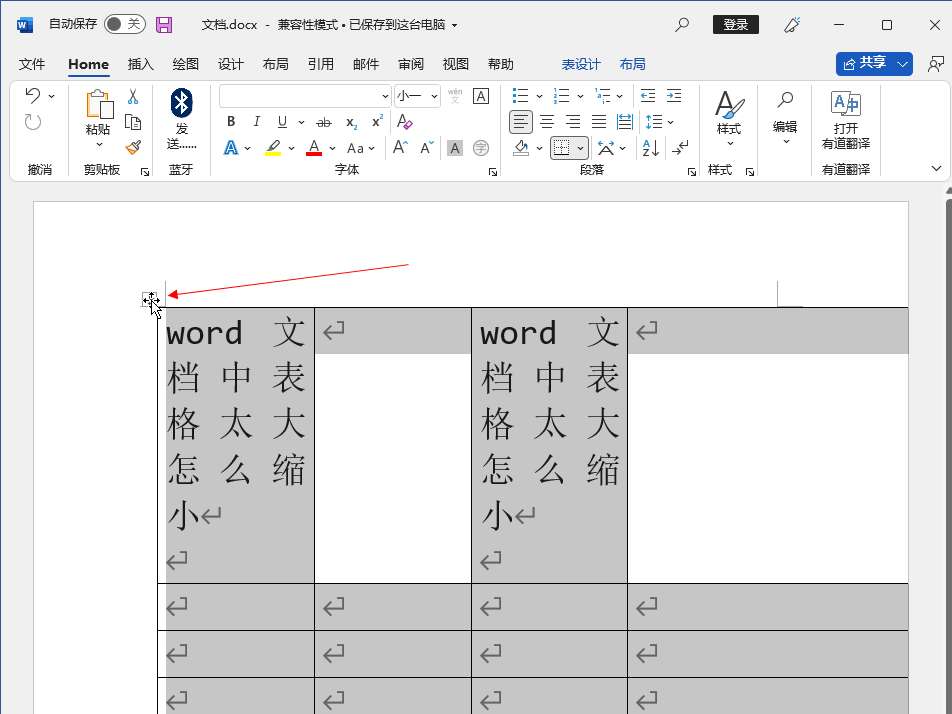Open the 文件 menu
Screen dimensions: 952x714
pos(32,64)
